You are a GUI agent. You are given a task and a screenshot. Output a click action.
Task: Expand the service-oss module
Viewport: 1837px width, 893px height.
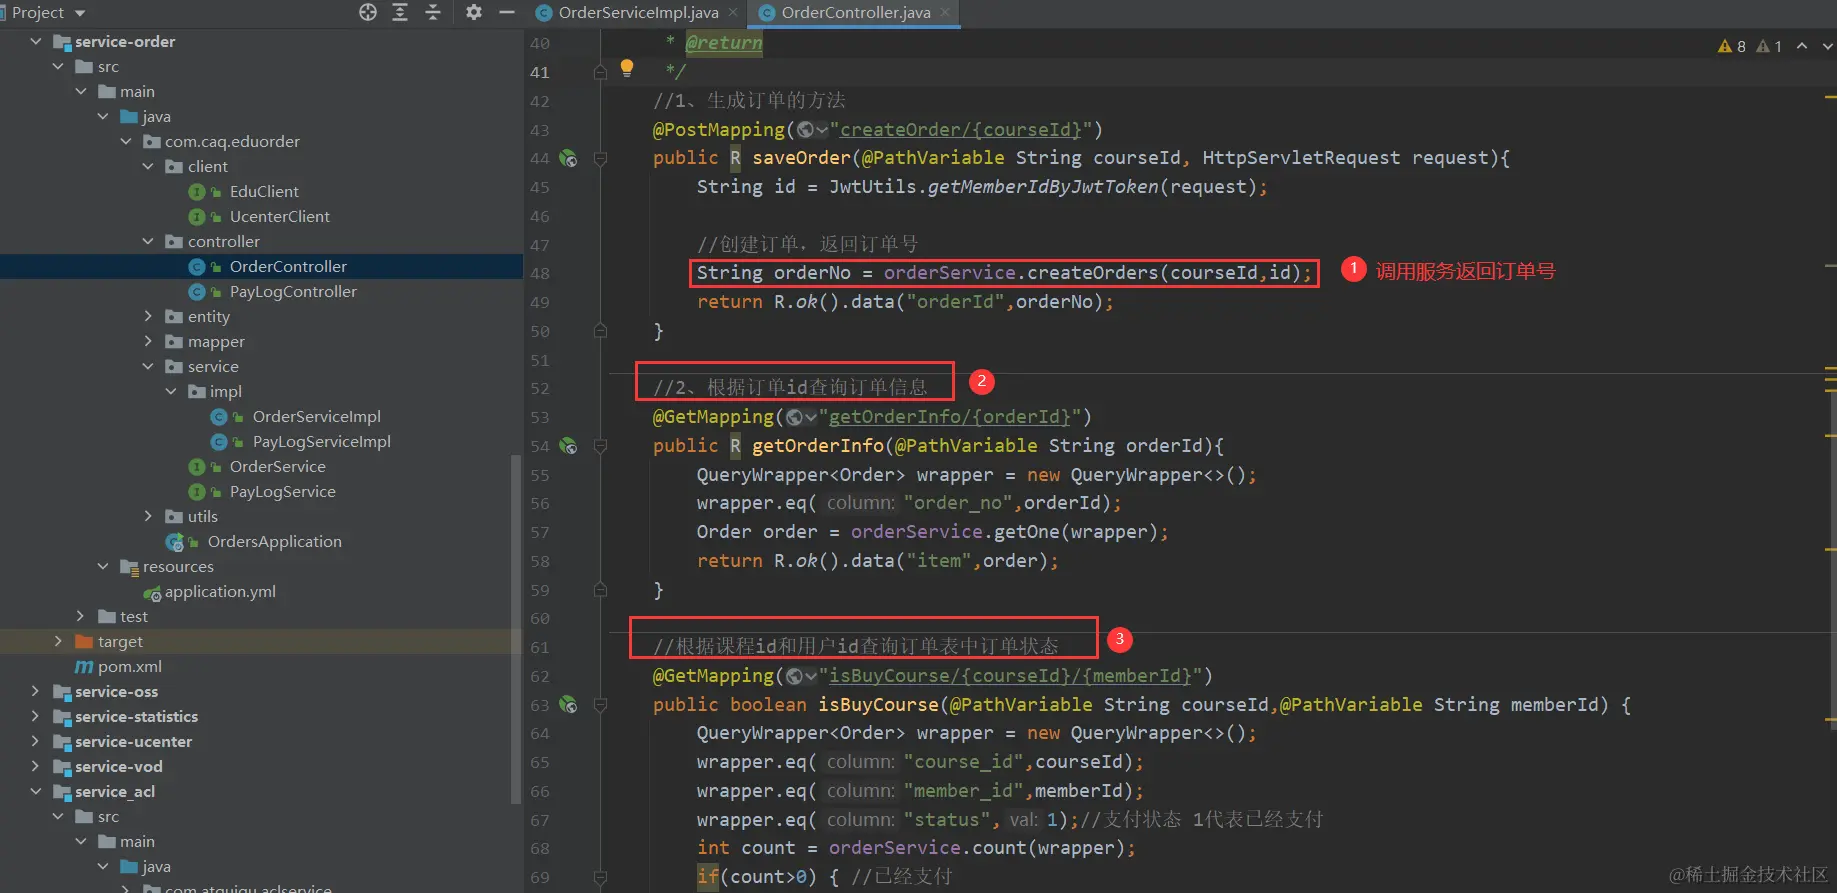(36, 691)
